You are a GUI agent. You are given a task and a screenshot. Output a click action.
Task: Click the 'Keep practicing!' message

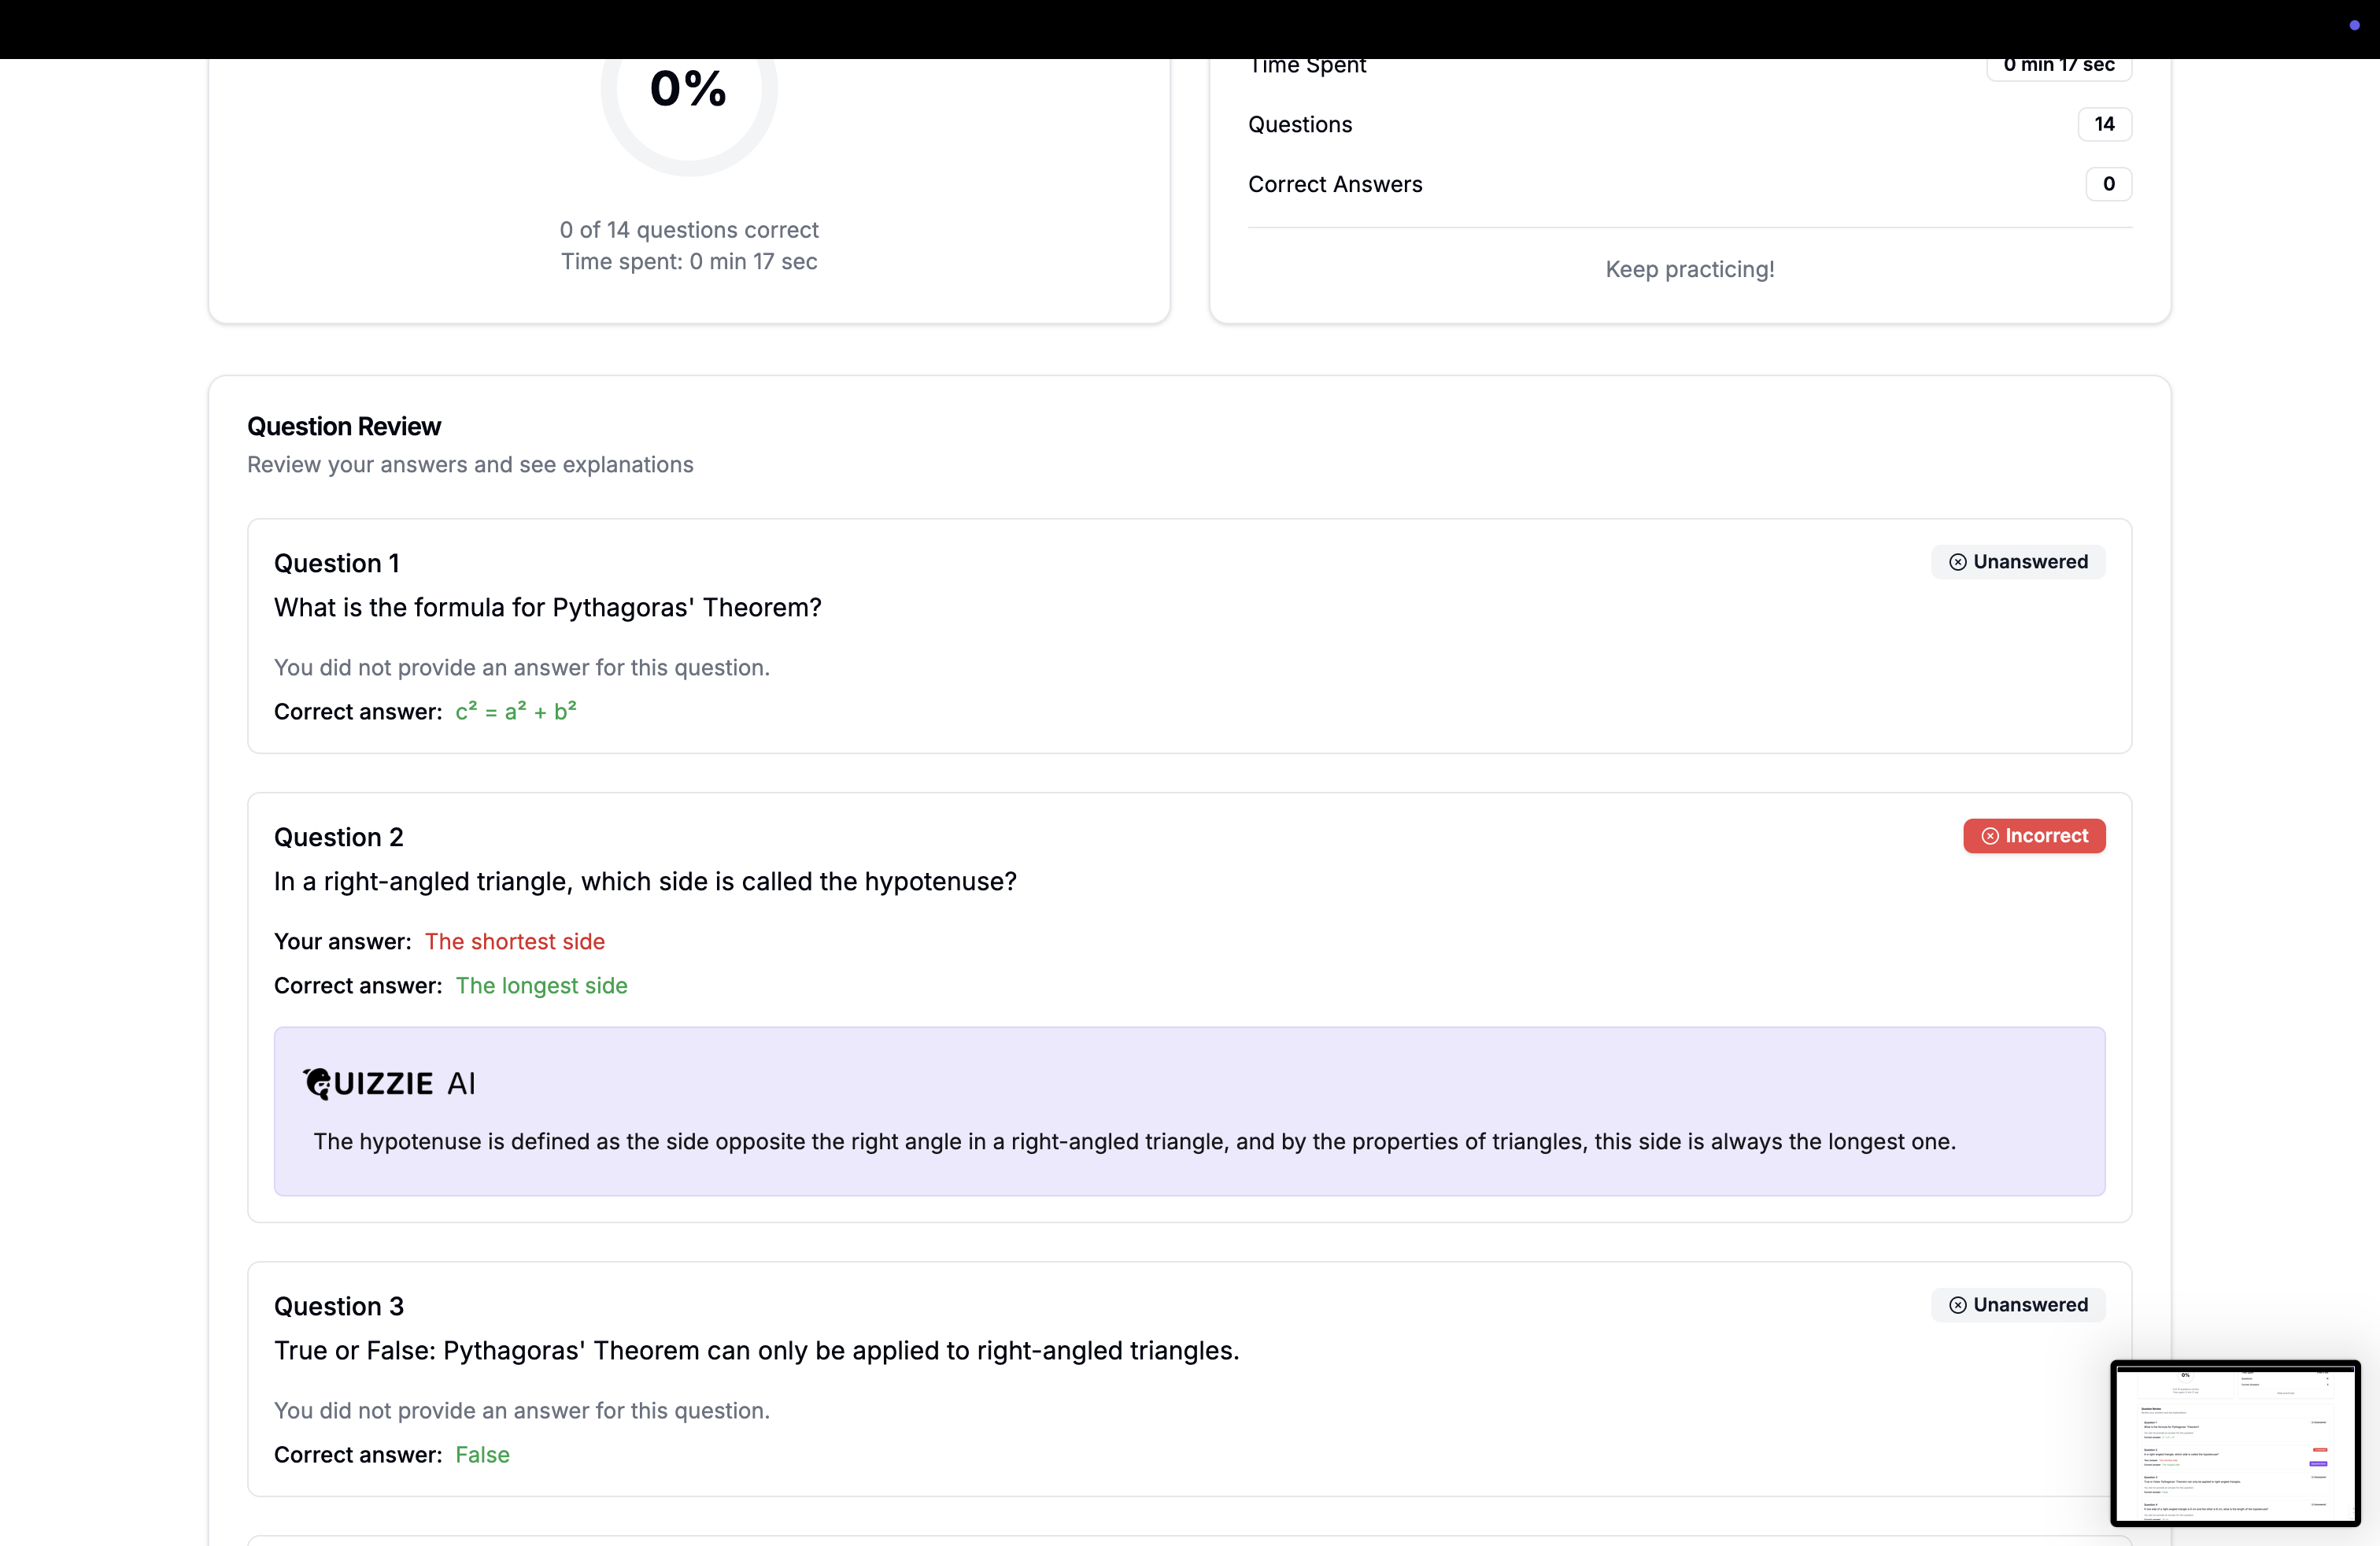(1689, 269)
